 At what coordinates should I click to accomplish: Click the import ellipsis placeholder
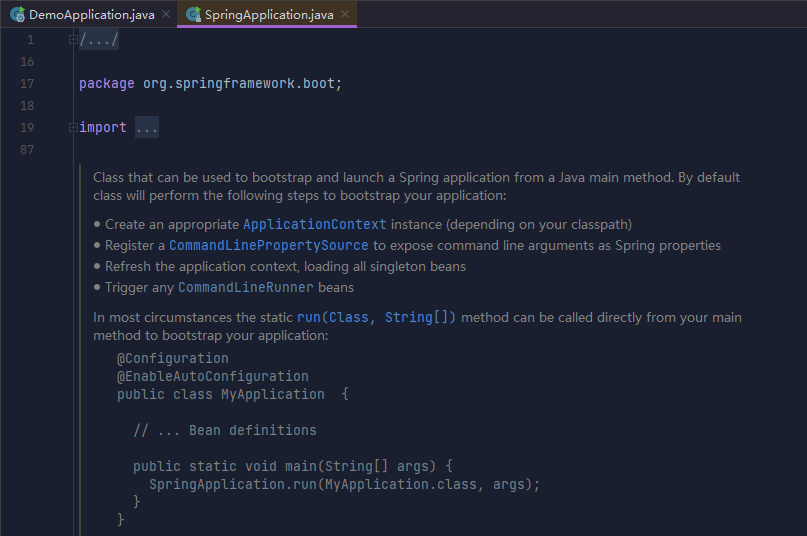(147, 128)
